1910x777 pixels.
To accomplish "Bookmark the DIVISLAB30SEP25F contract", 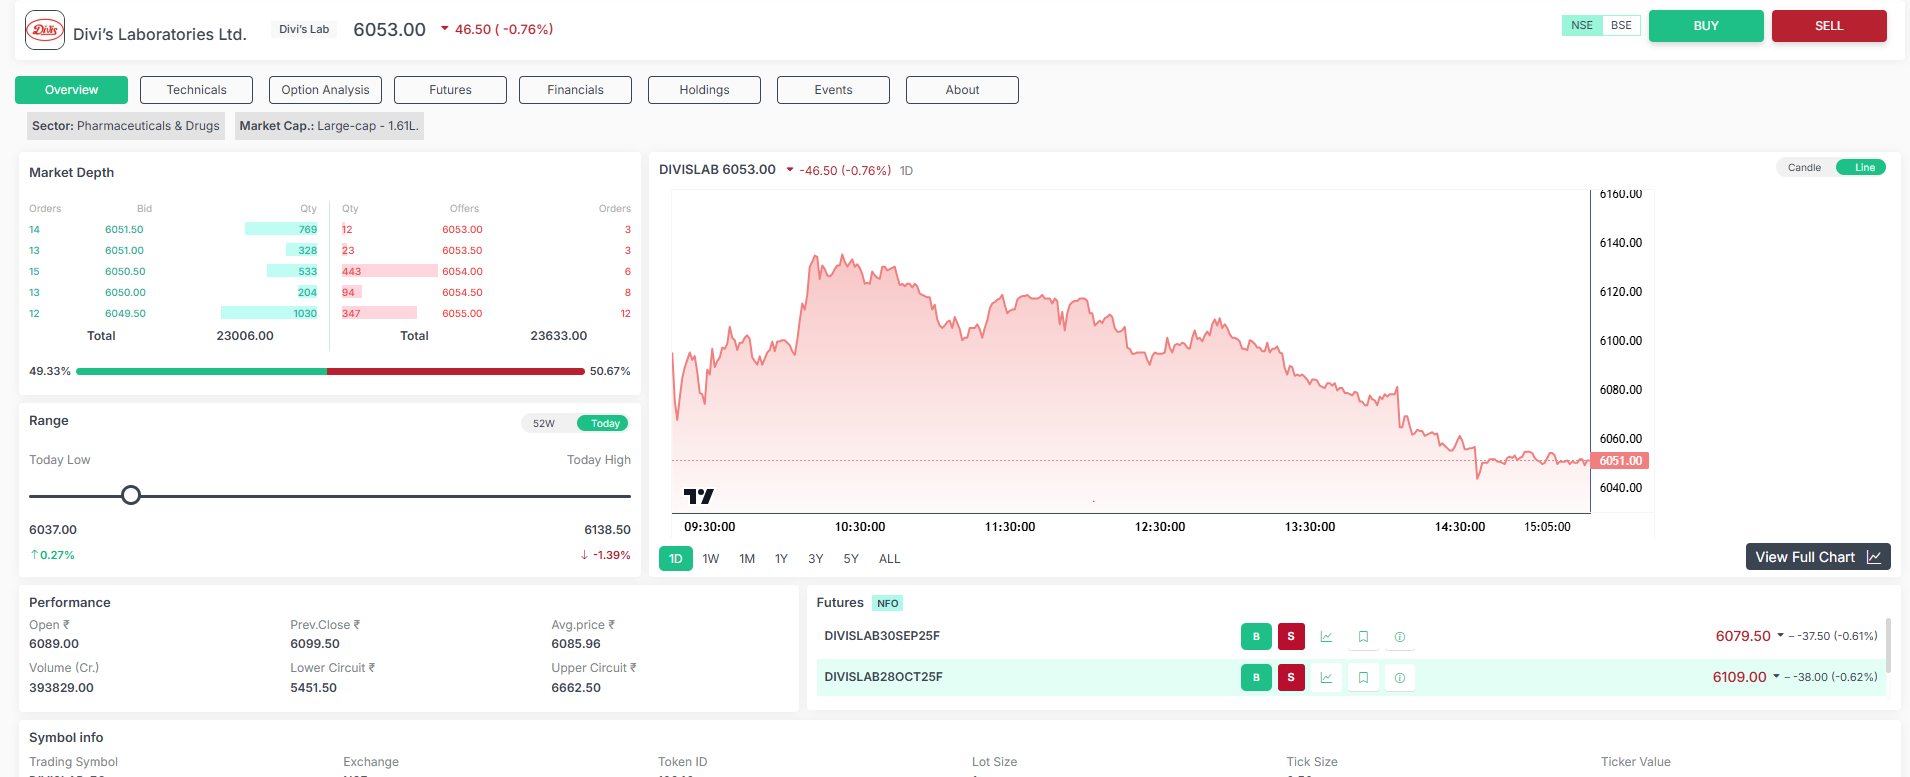I will [x=1363, y=637].
